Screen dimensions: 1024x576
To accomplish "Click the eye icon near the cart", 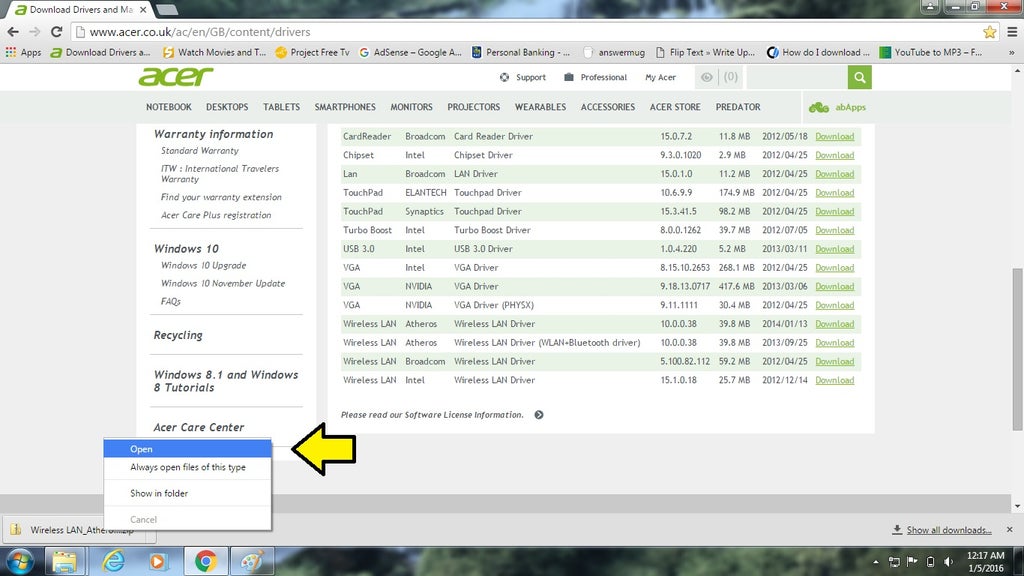I will click(707, 77).
